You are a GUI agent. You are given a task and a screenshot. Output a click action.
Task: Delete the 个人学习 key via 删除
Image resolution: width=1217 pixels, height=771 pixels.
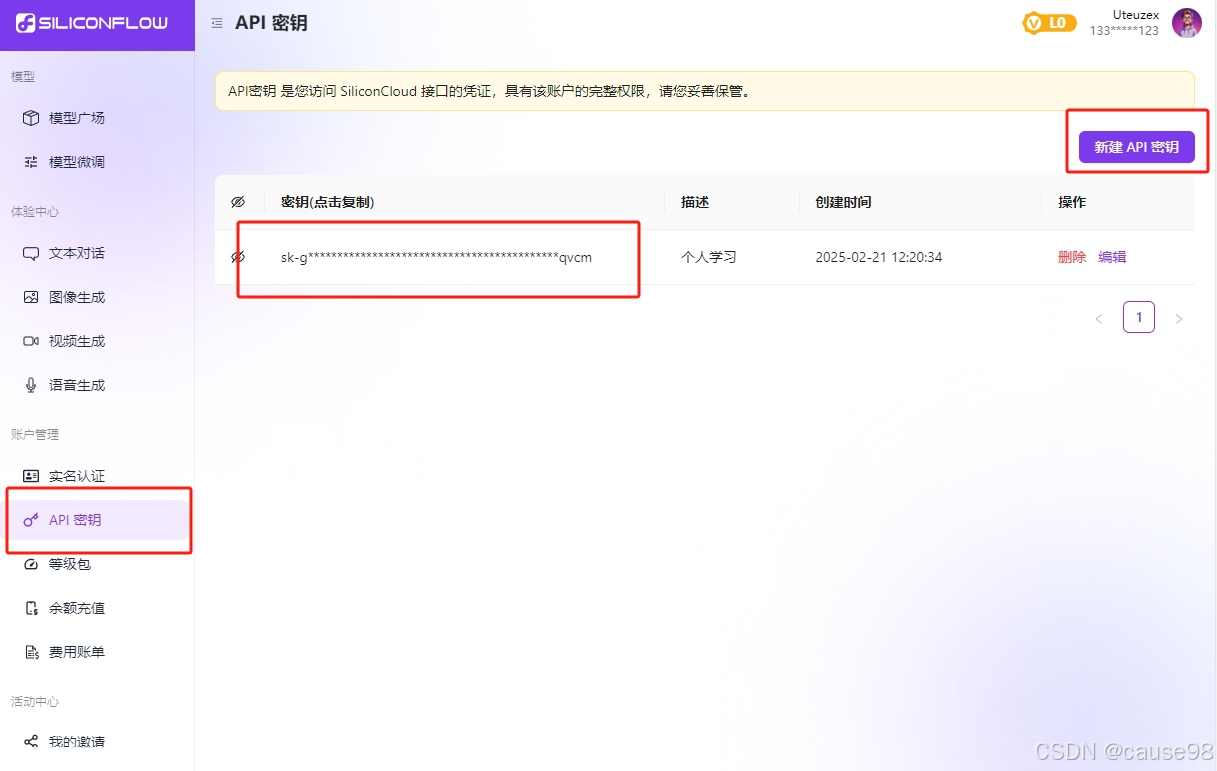pyautogui.click(x=1072, y=257)
